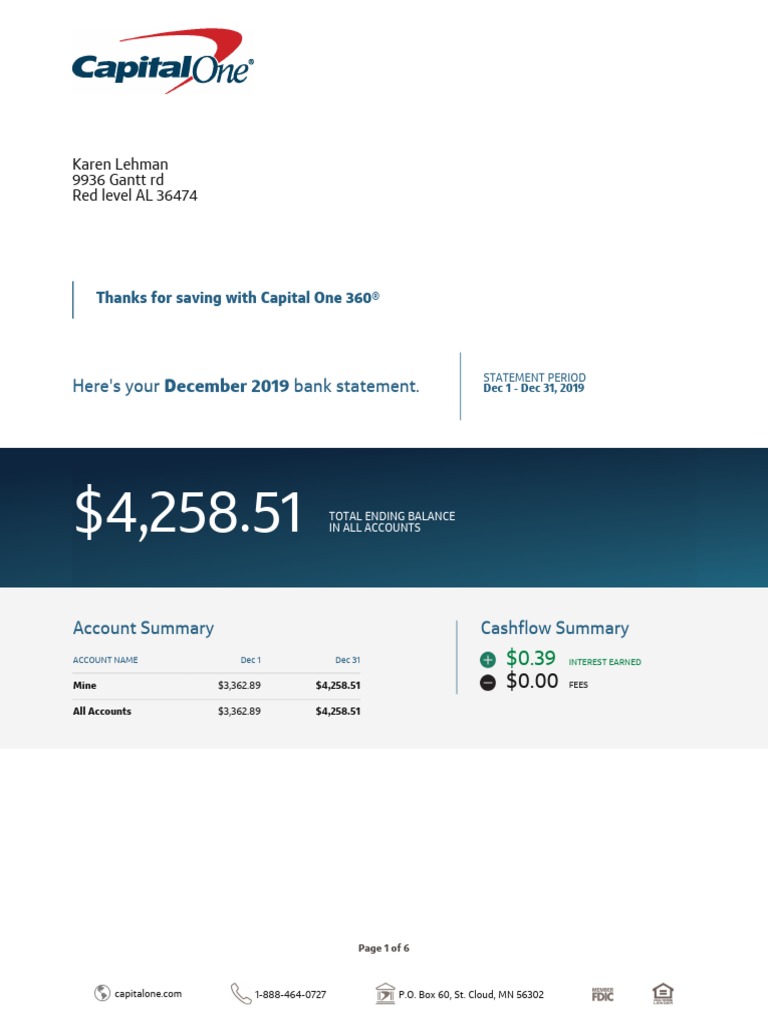Click the Capital One logo
Image resolution: width=768 pixels, height=1024 pixels.
click(162, 62)
